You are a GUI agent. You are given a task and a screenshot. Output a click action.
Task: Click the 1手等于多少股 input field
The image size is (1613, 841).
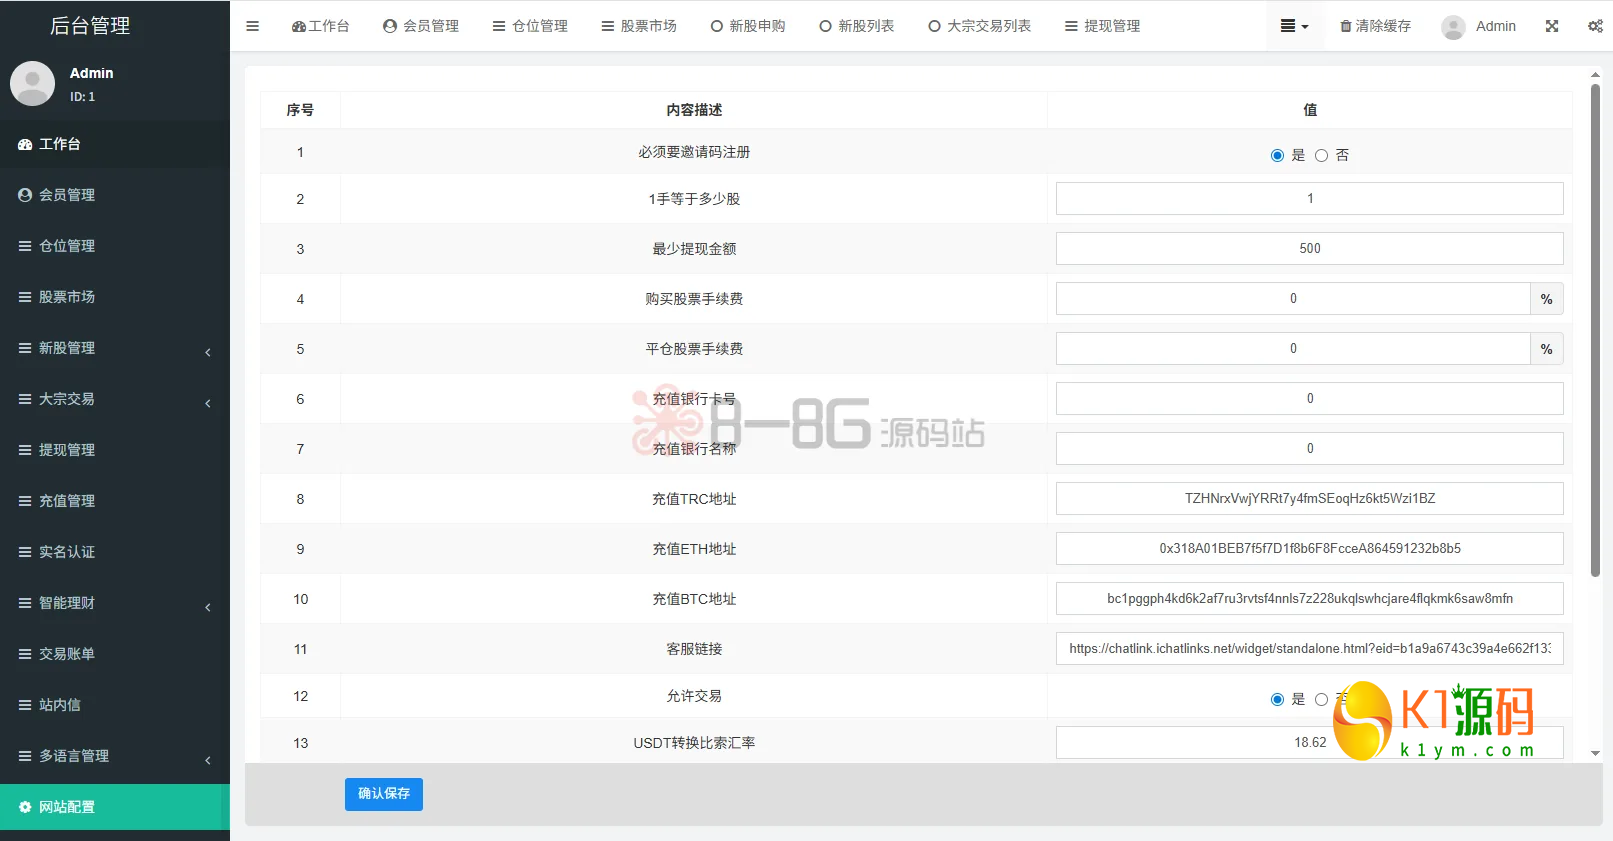point(1310,198)
